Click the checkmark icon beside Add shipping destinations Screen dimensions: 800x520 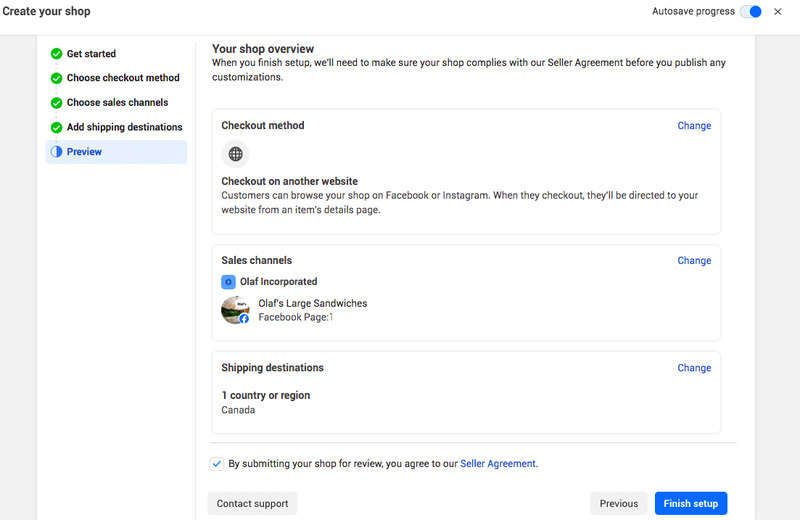pos(56,128)
